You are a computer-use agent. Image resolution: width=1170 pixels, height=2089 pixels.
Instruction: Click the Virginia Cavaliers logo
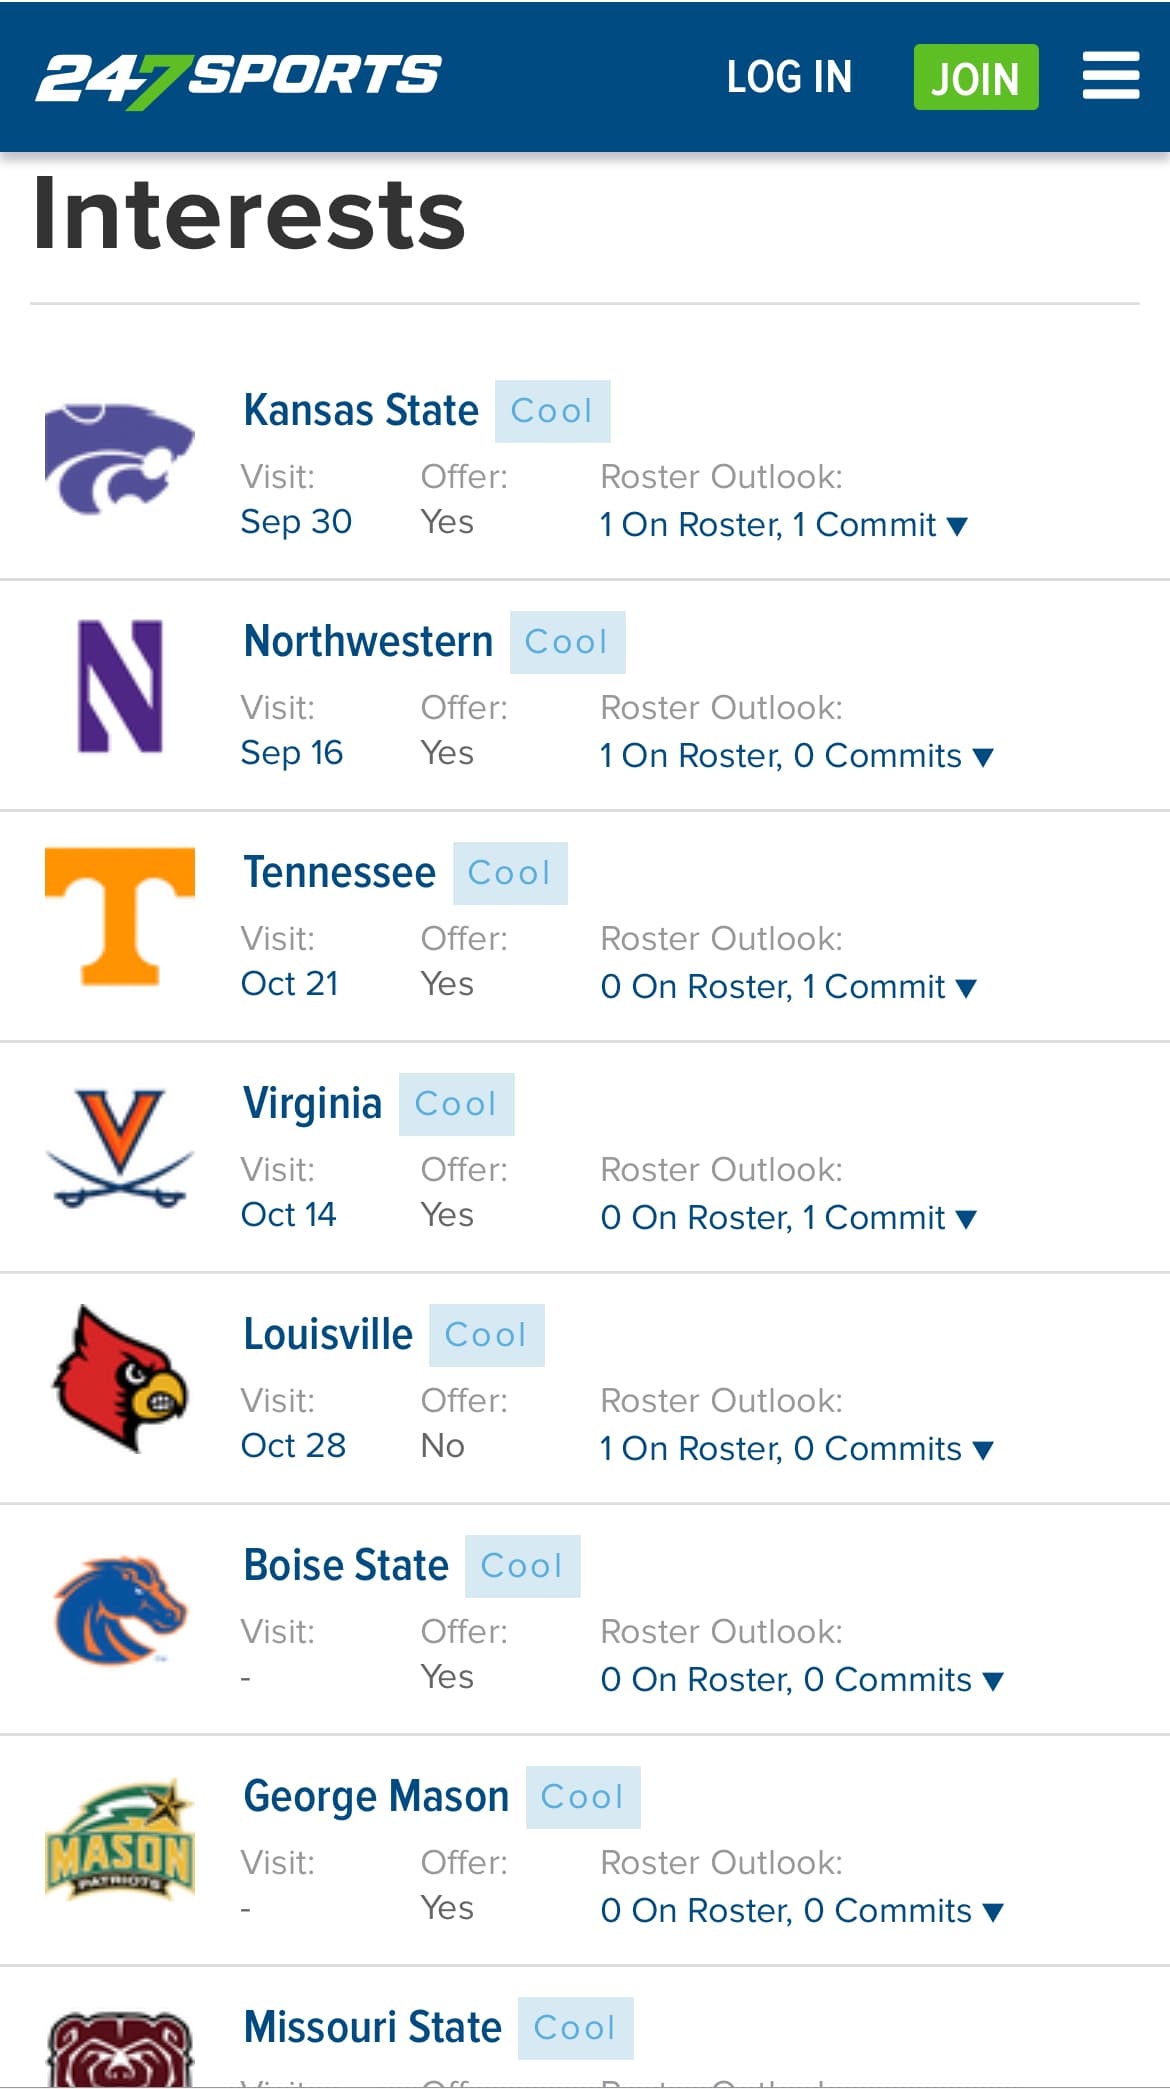[120, 1148]
